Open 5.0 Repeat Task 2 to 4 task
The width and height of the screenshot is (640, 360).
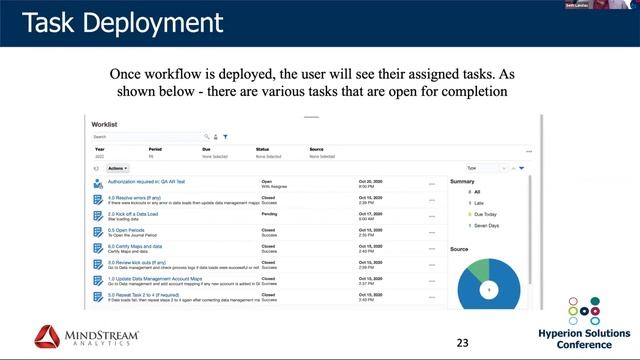[143, 295]
